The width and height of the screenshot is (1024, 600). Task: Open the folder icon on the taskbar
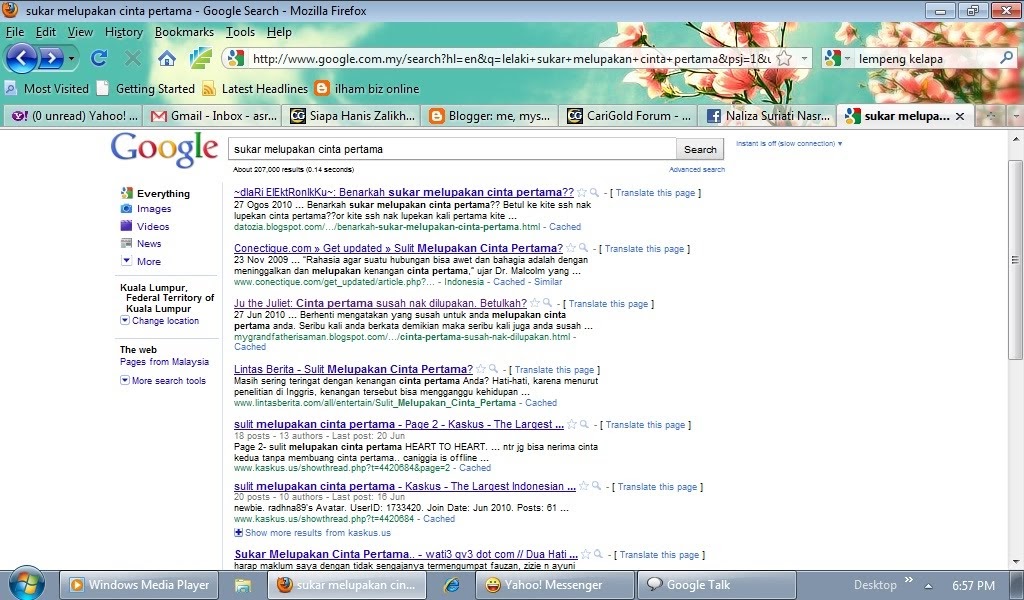click(x=243, y=585)
